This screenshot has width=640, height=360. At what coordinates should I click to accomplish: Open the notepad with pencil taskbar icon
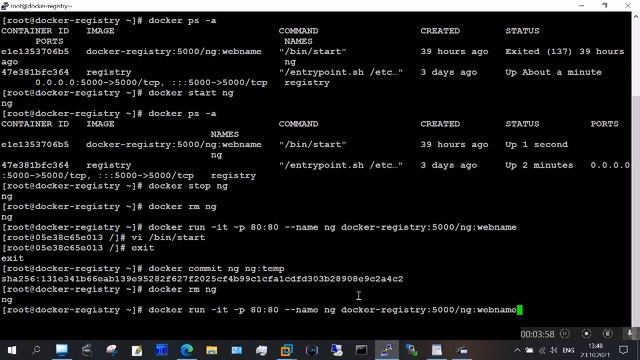coord(137,350)
